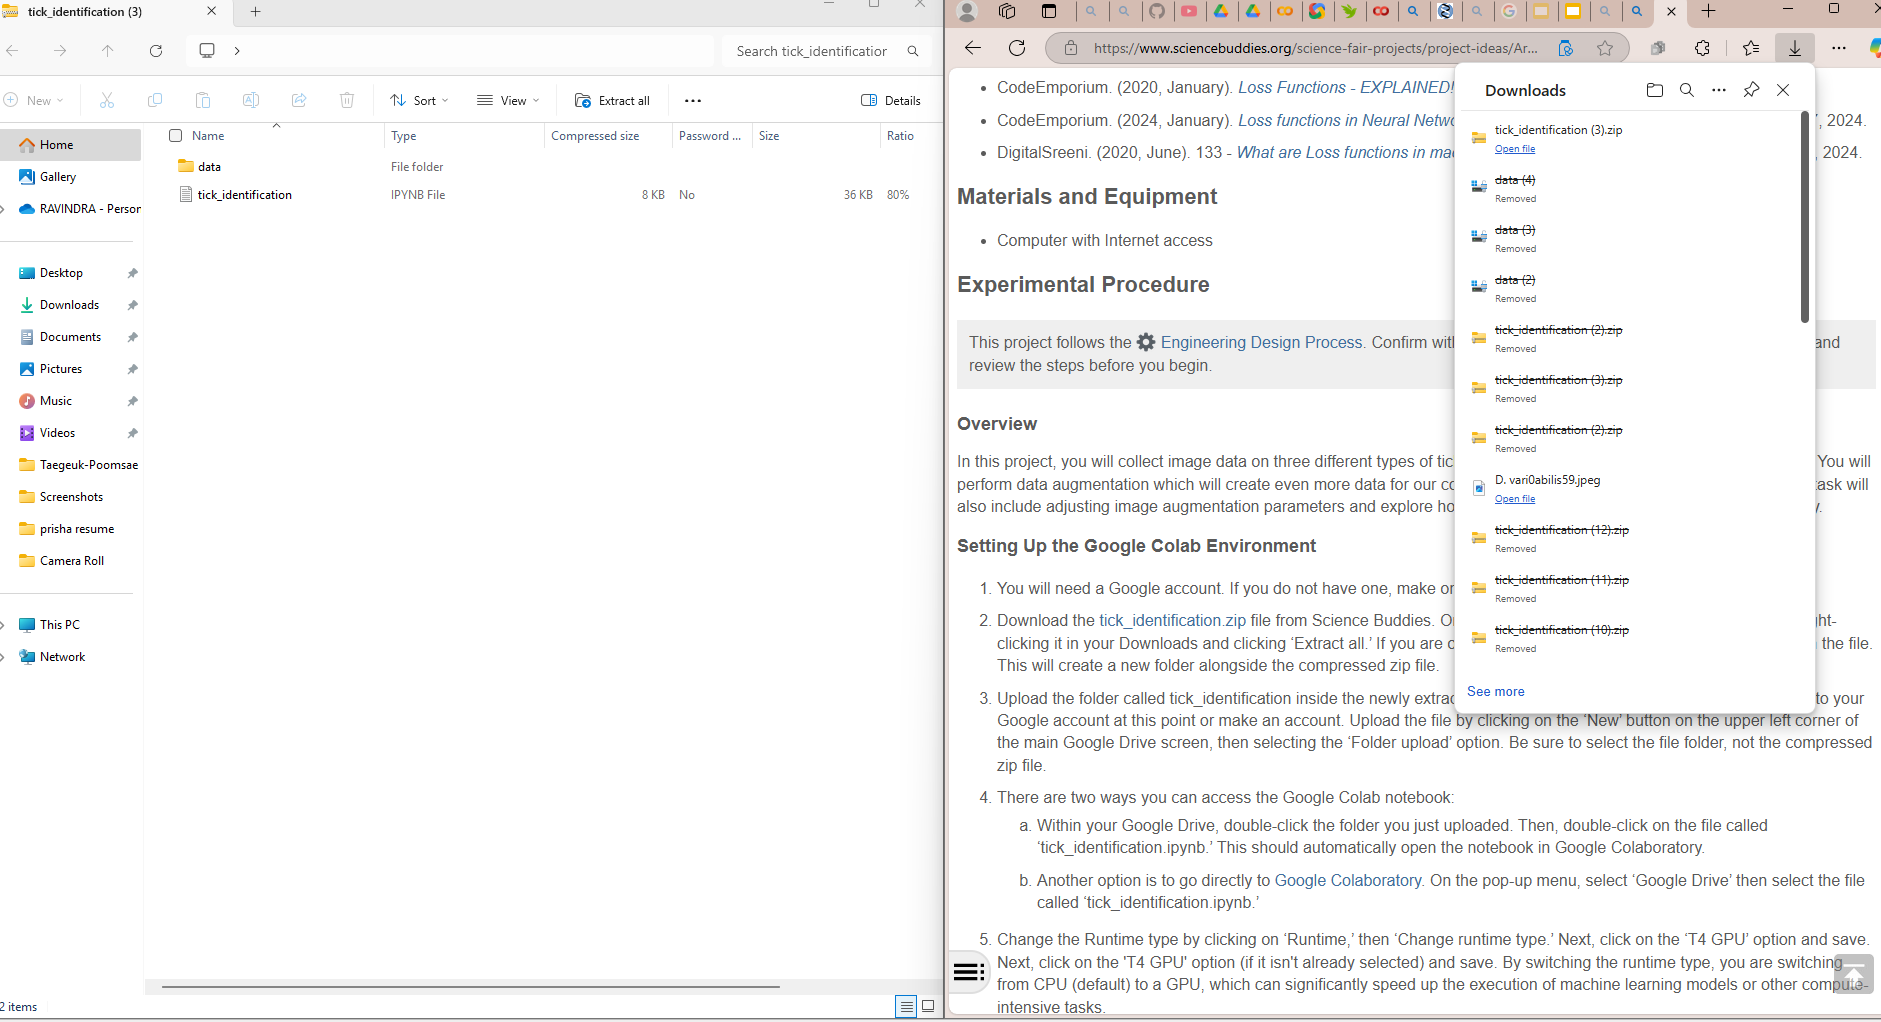Open the Edge Extensions puzzle icon
Screen dimensions: 1881x1022
1703,48
